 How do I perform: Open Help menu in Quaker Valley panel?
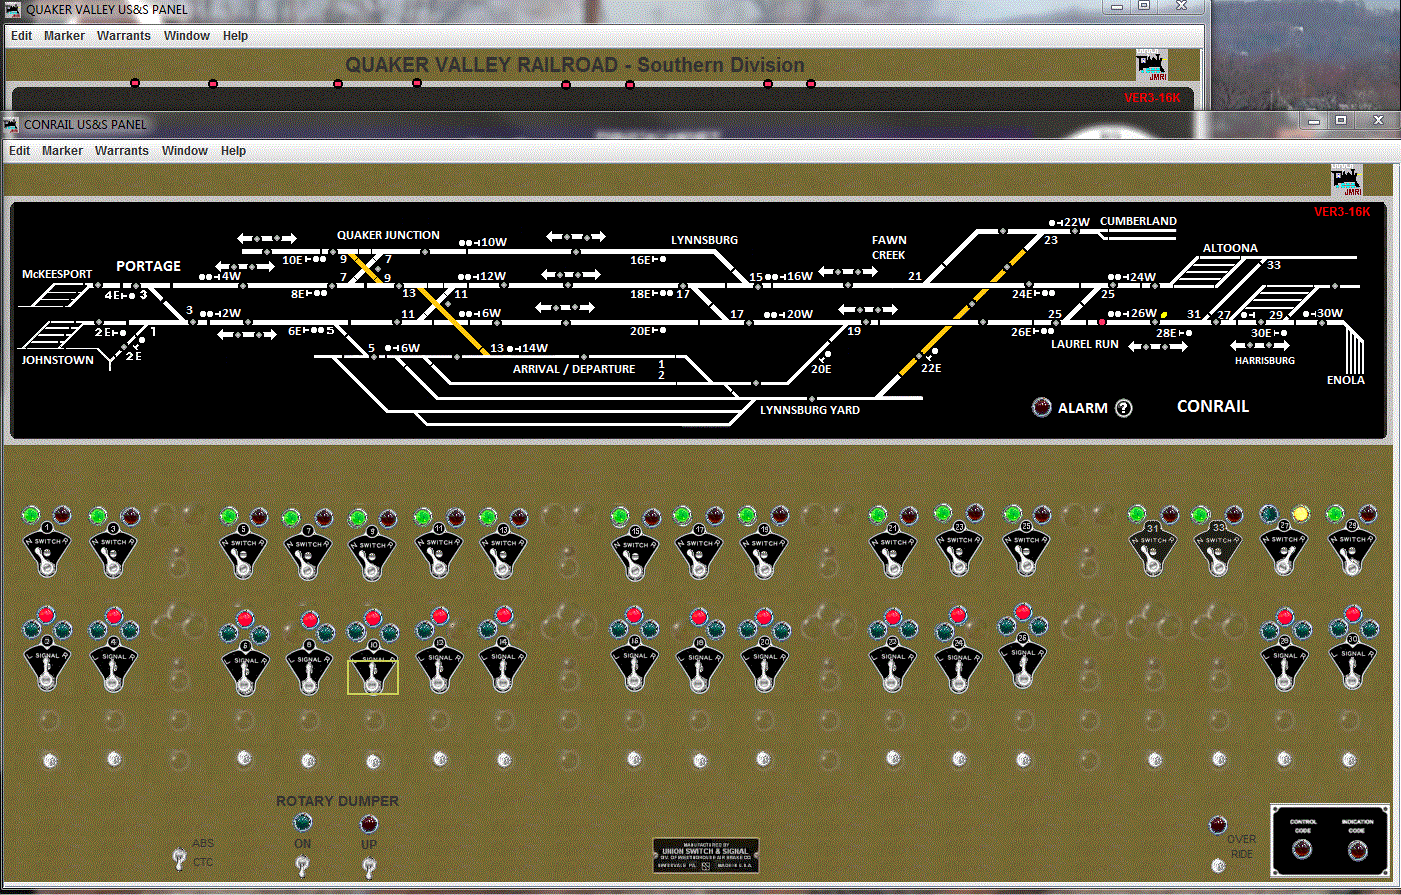coord(235,36)
